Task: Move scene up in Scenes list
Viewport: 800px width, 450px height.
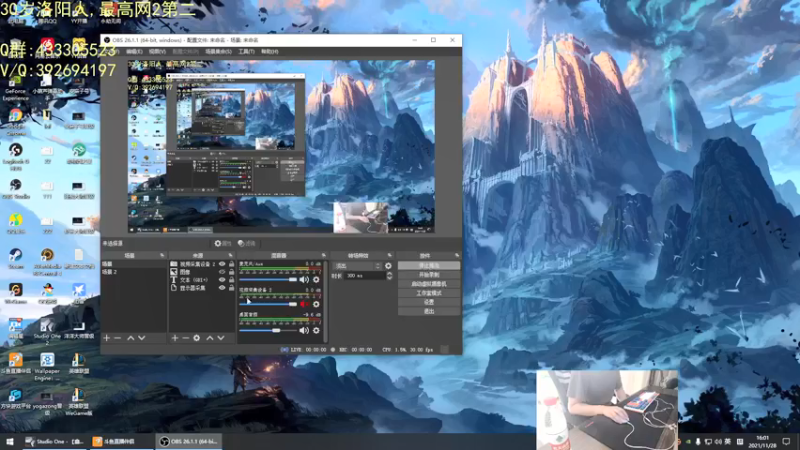Action: [131, 338]
